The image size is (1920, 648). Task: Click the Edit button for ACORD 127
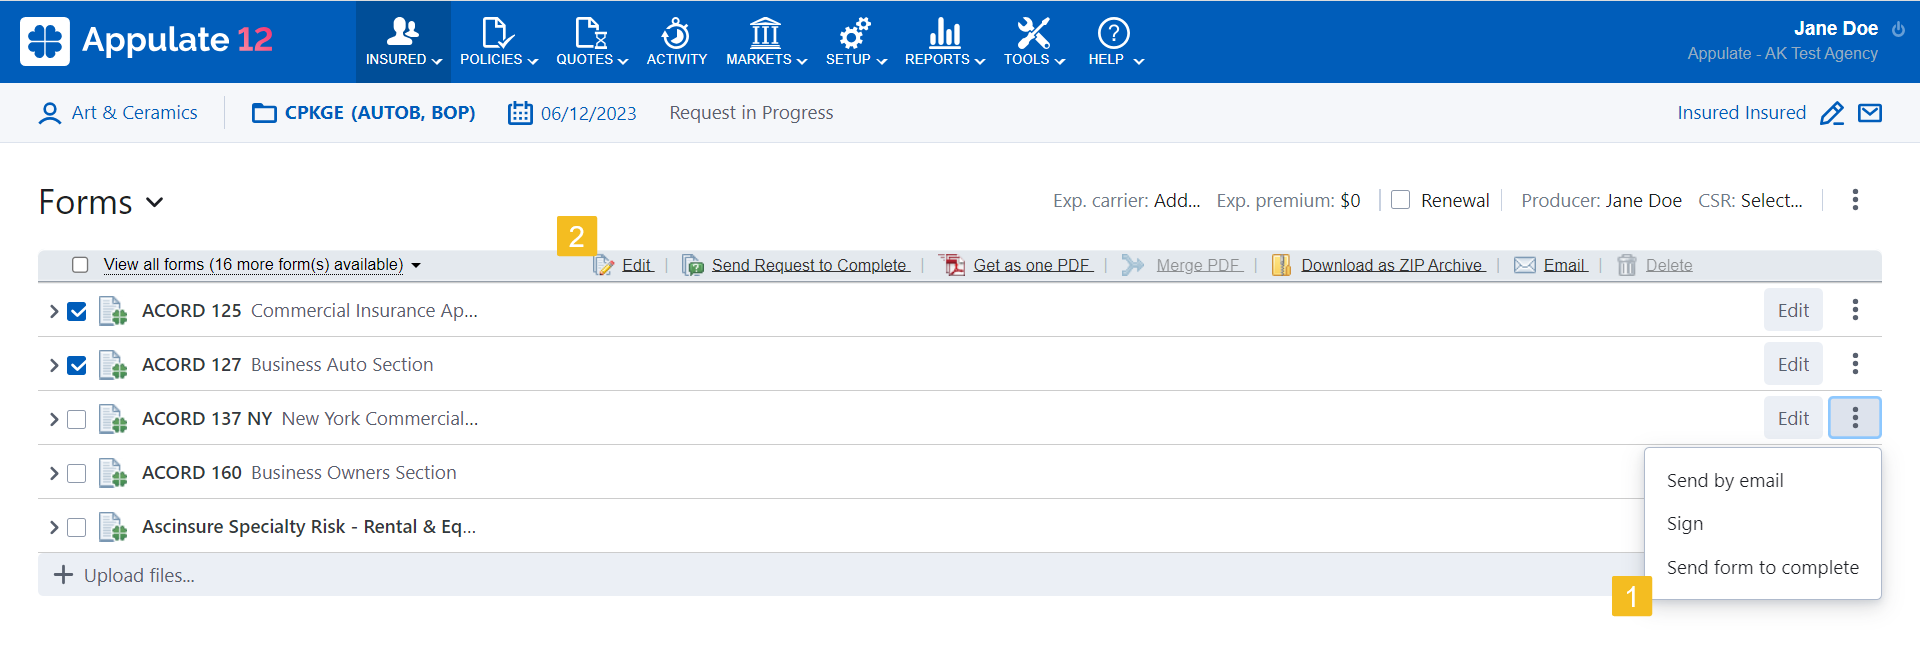[1793, 364]
